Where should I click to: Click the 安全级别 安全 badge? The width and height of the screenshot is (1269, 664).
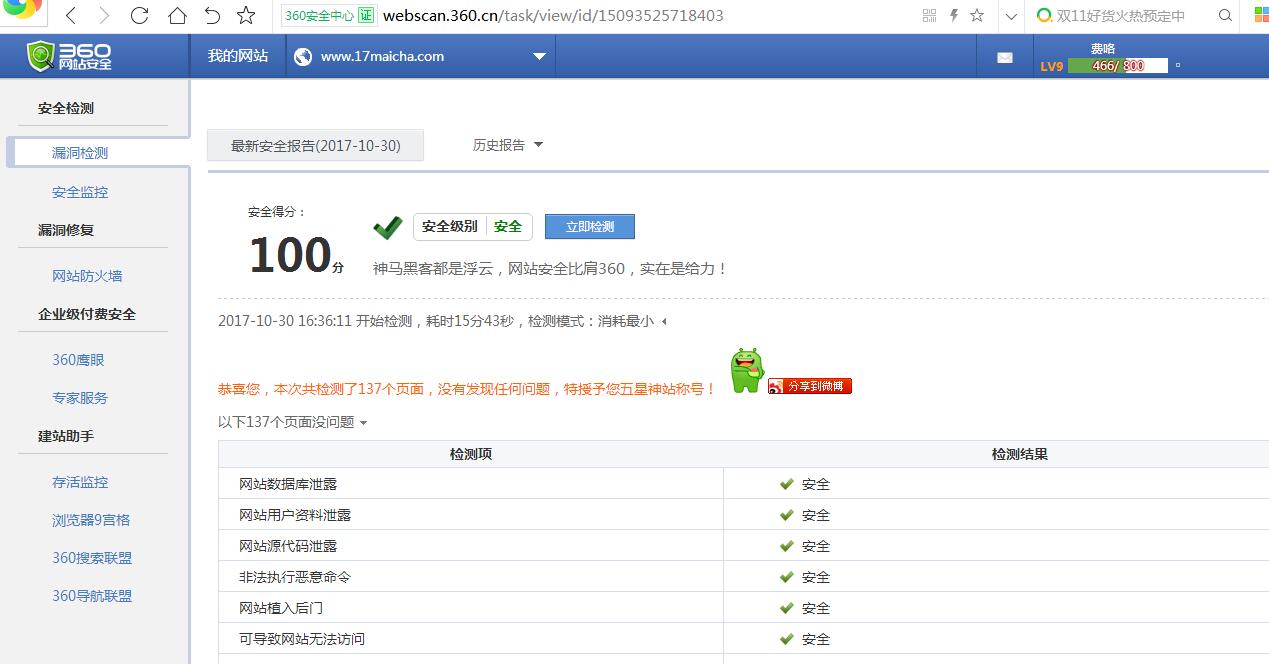click(x=473, y=227)
